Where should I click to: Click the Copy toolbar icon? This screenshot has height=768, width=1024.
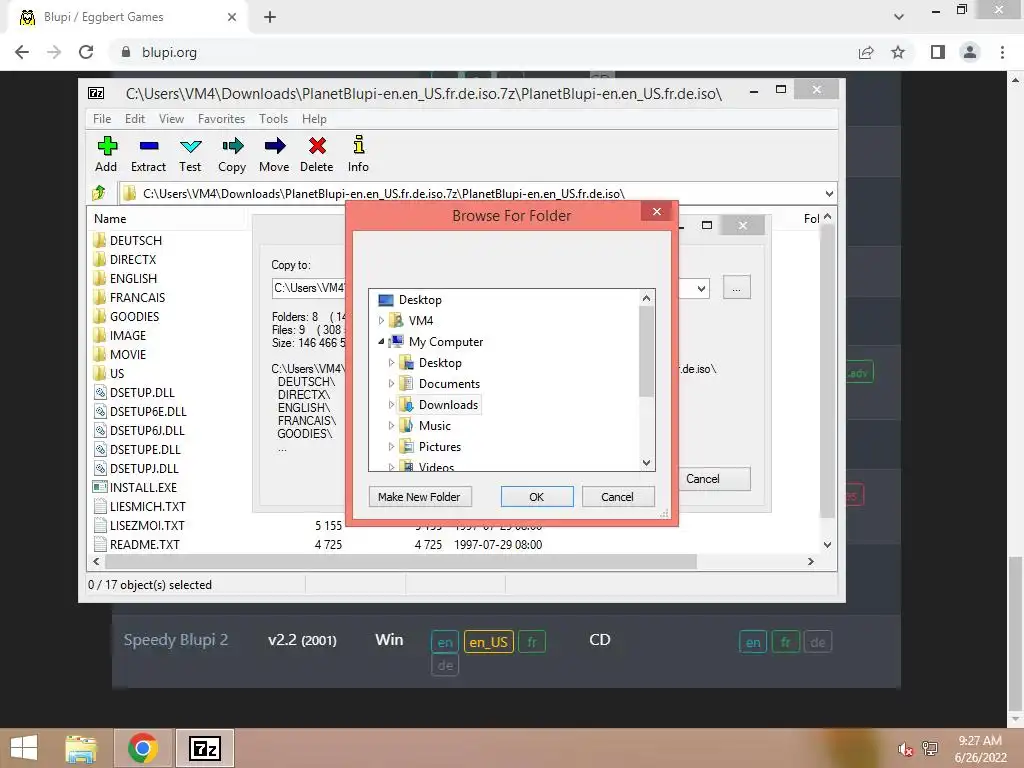pyautogui.click(x=232, y=146)
